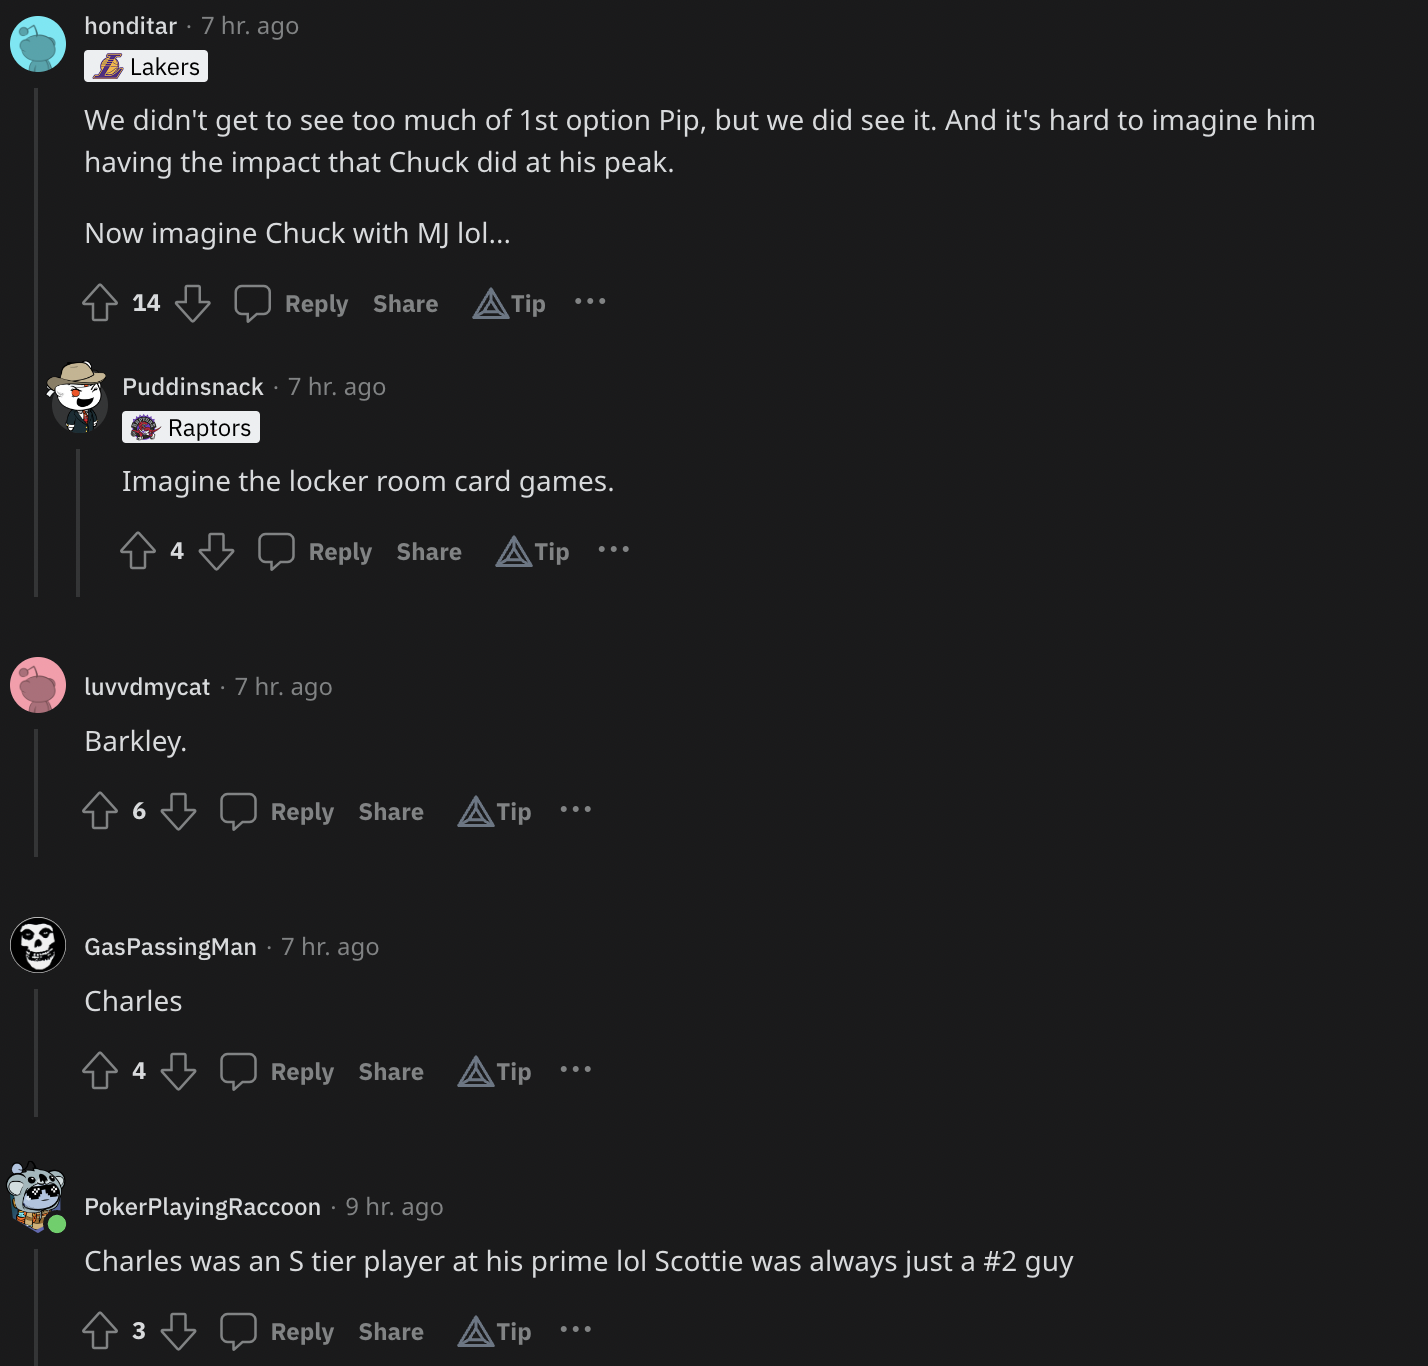This screenshot has height=1366, width=1428.
Task: Open three-dot menu on Puddinsnack's comment
Action: coord(614,550)
